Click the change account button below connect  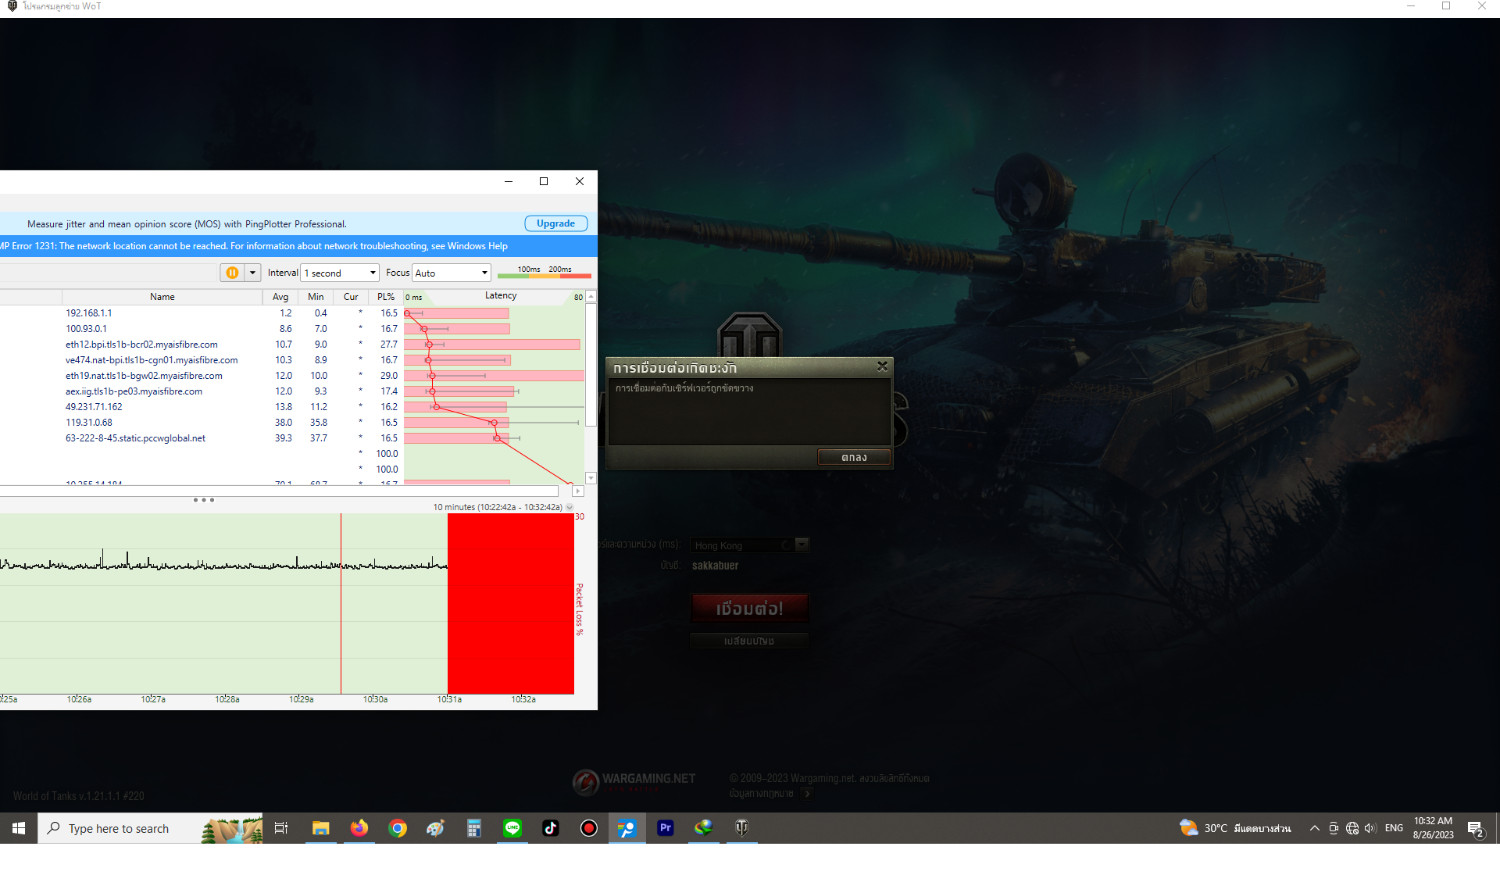point(749,641)
